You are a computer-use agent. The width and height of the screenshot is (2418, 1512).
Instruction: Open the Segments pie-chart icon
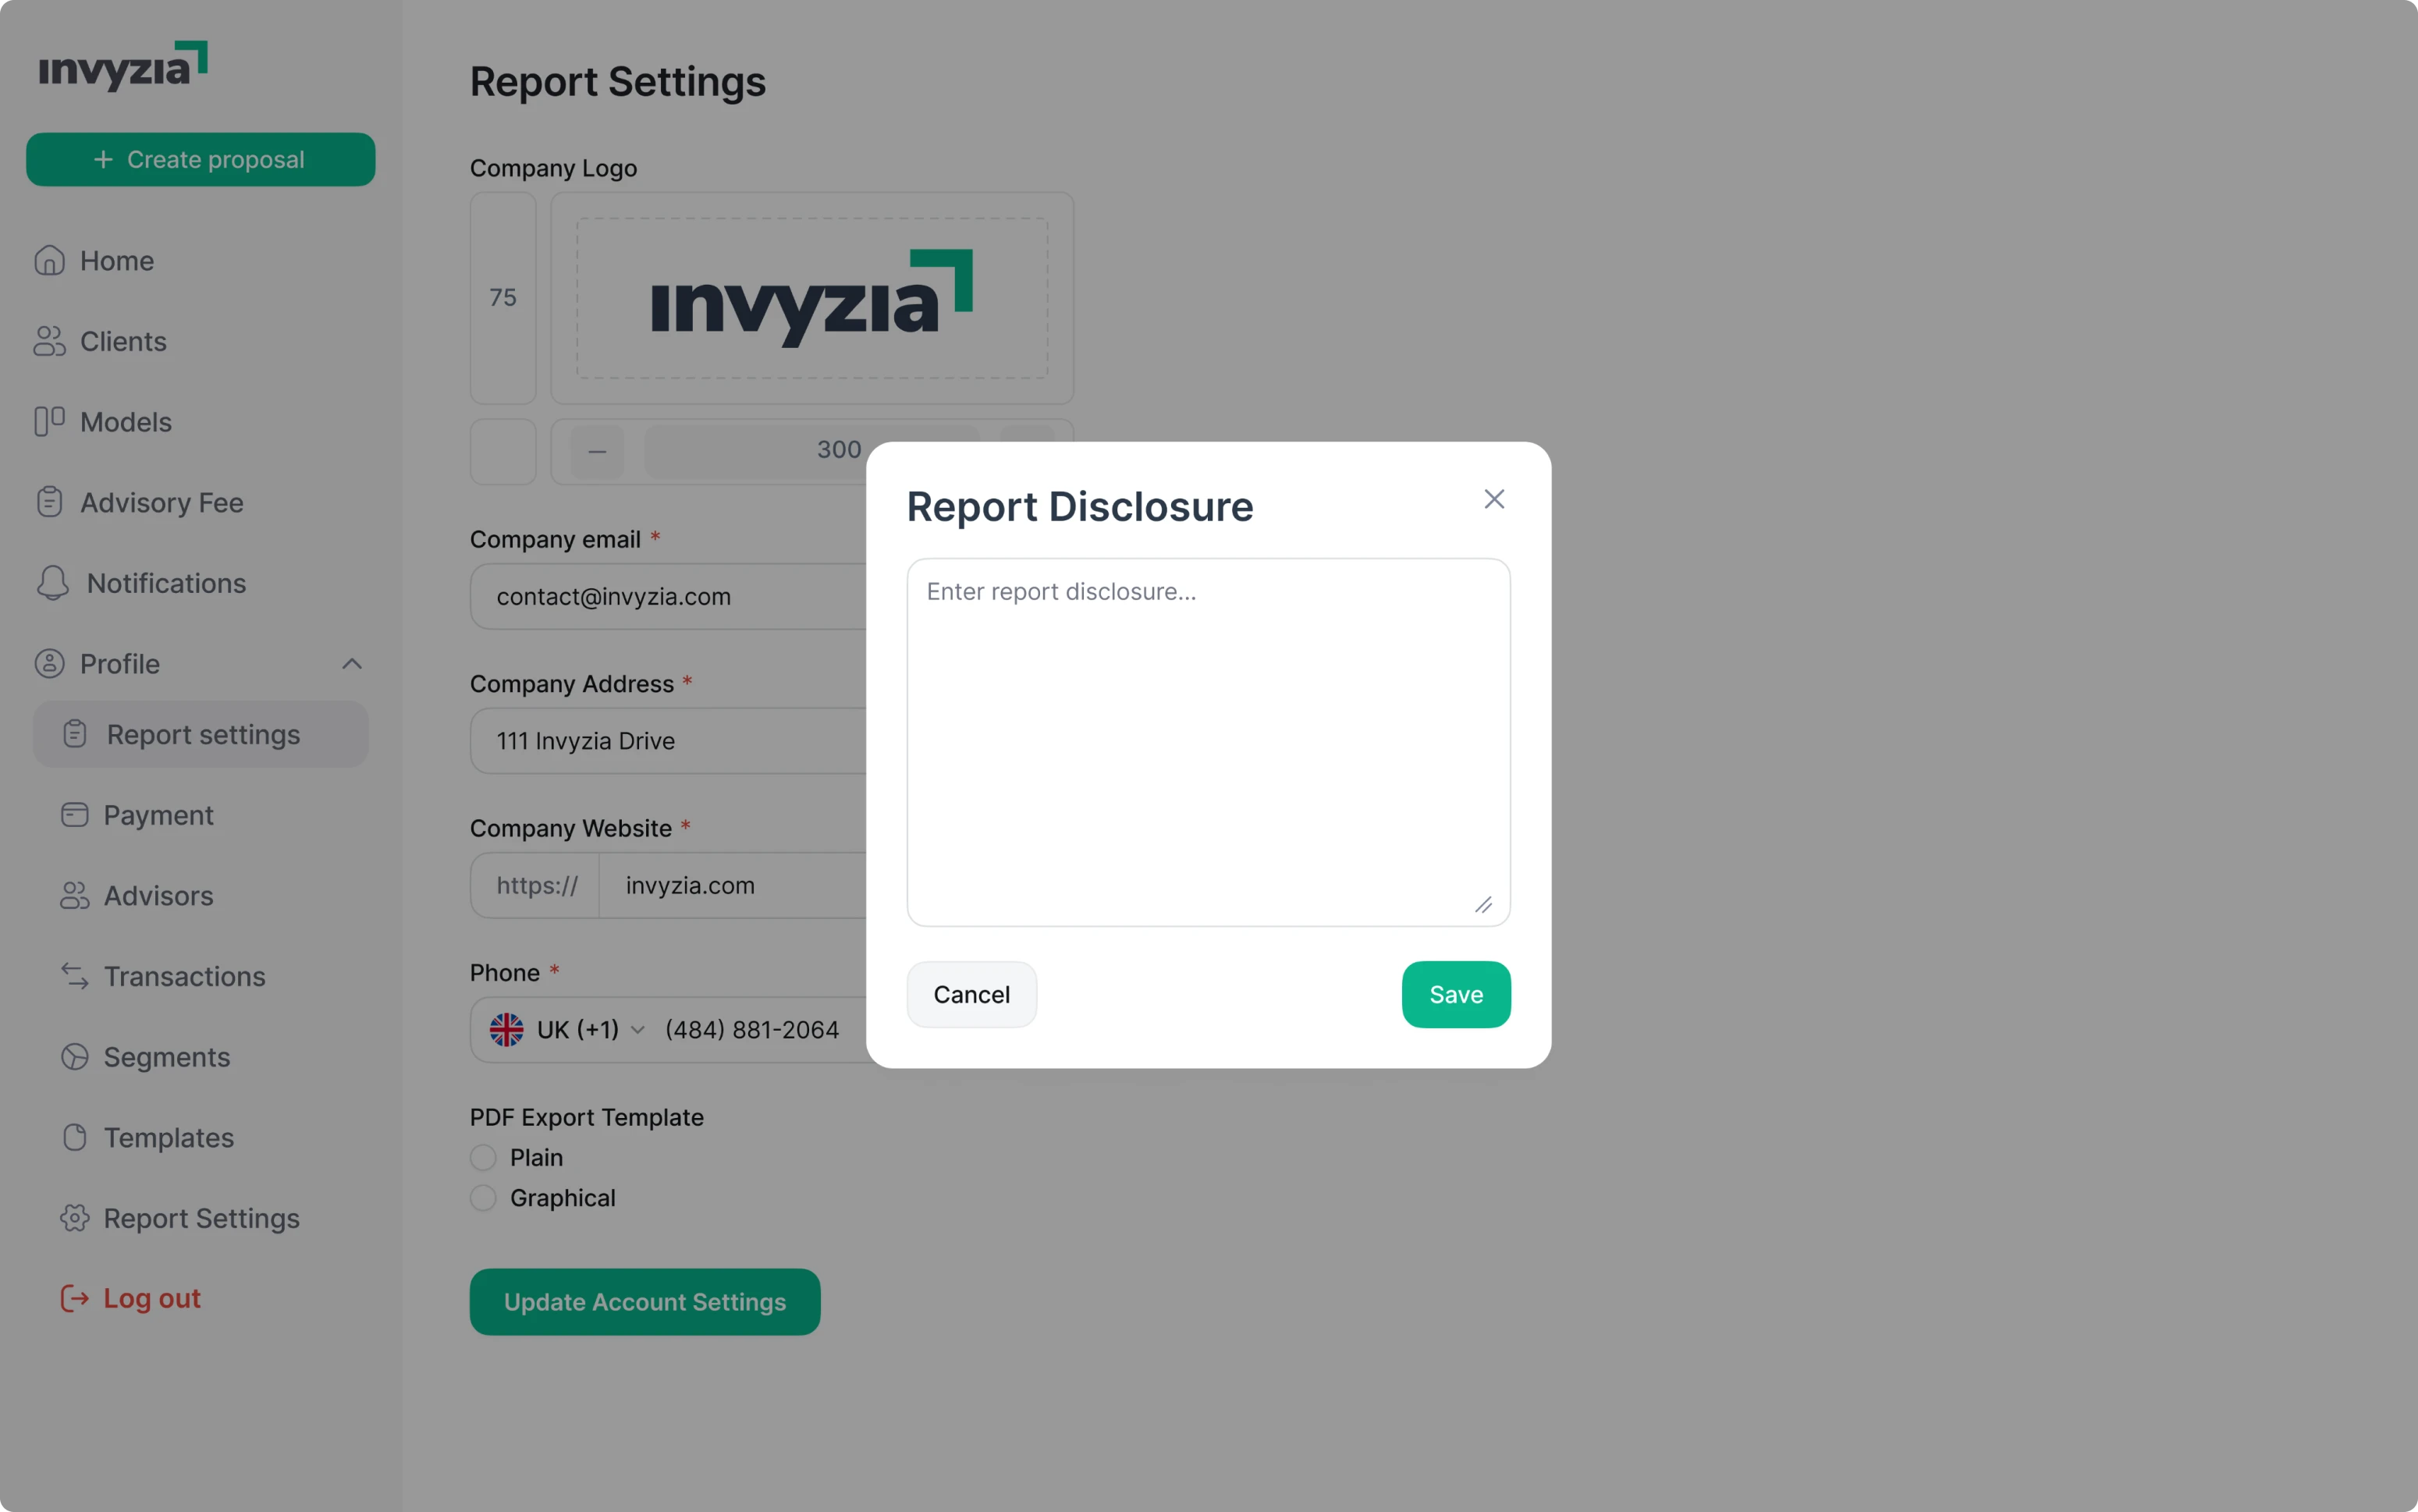(74, 1057)
